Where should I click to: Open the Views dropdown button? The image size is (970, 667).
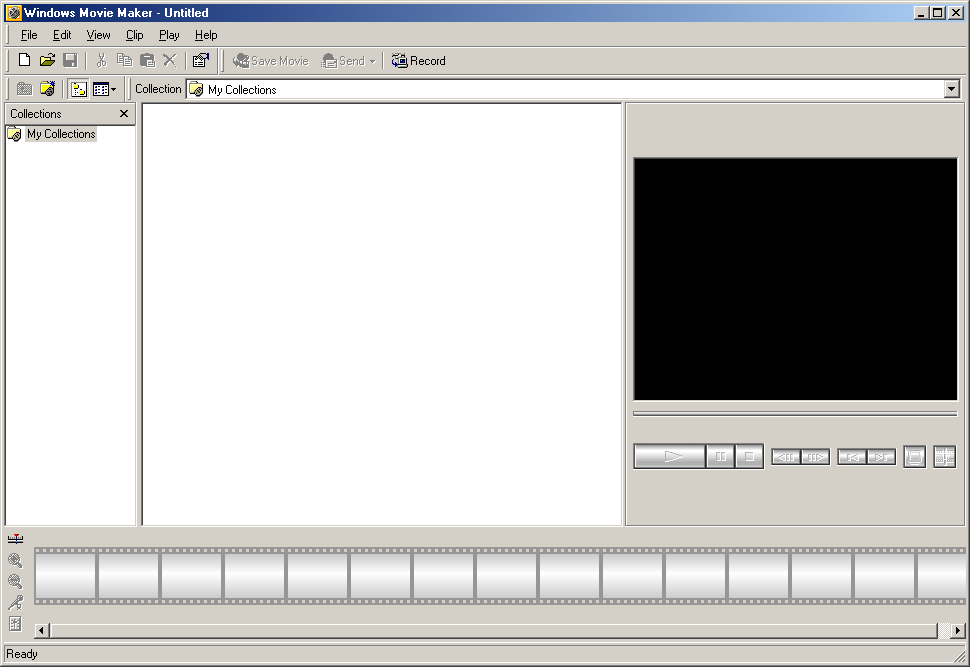tap(104, 89)
